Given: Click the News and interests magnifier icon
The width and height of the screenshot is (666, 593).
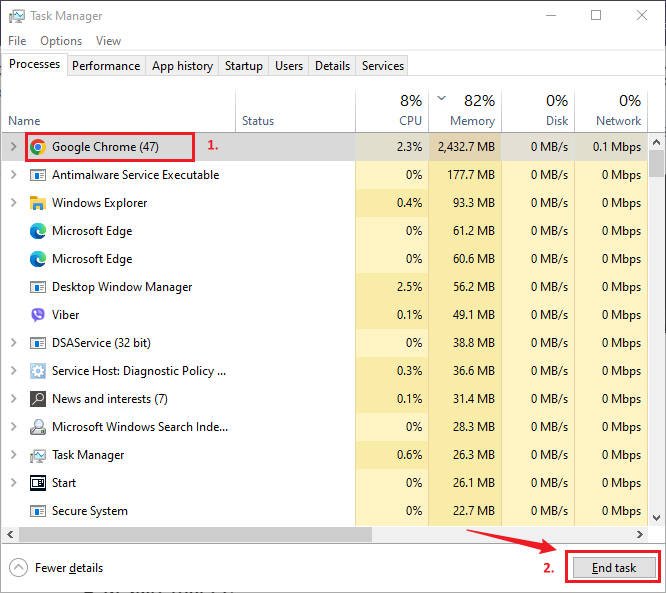Looking at the screenshot, I should [x=38, y=399].
